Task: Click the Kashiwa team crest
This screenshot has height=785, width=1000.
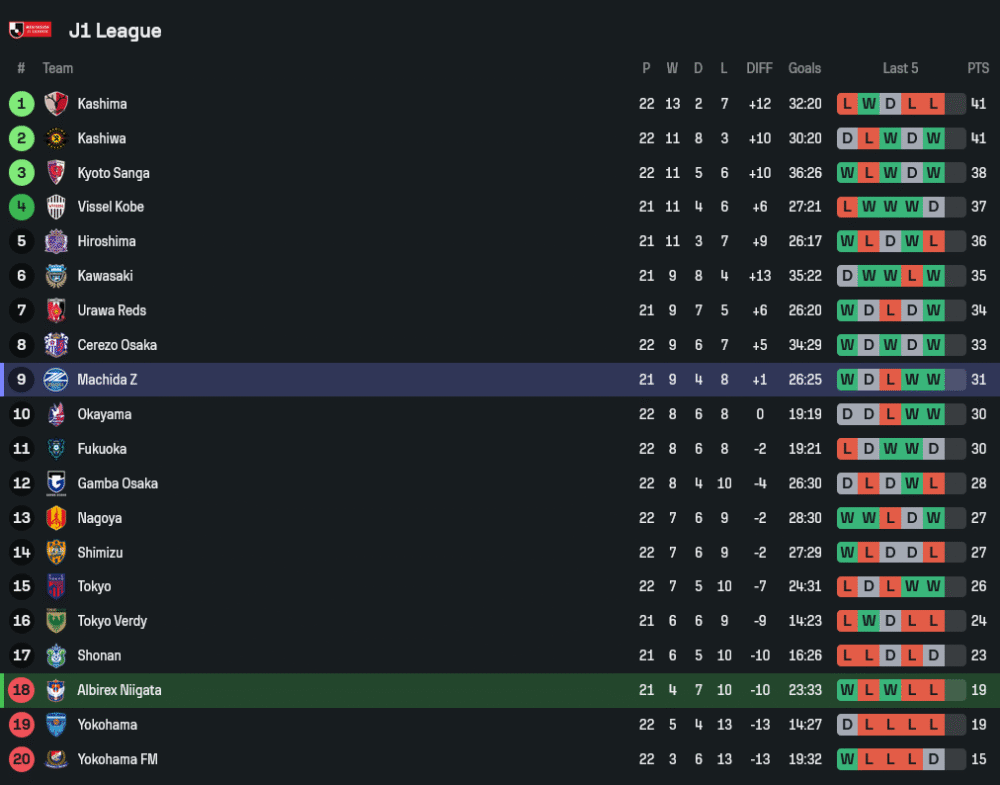Action: (x=56, y=138)
